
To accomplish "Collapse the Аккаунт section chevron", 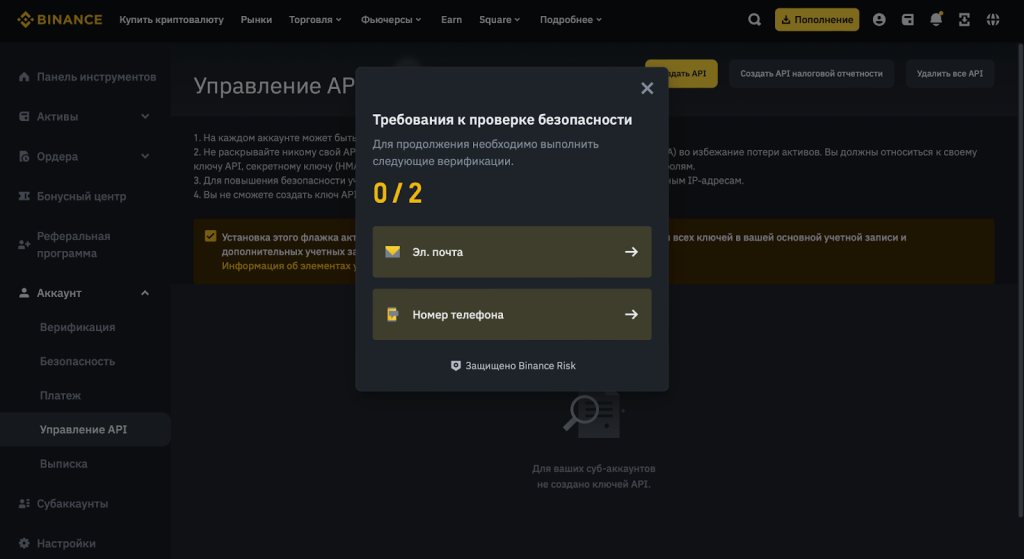I will (145, 293).
